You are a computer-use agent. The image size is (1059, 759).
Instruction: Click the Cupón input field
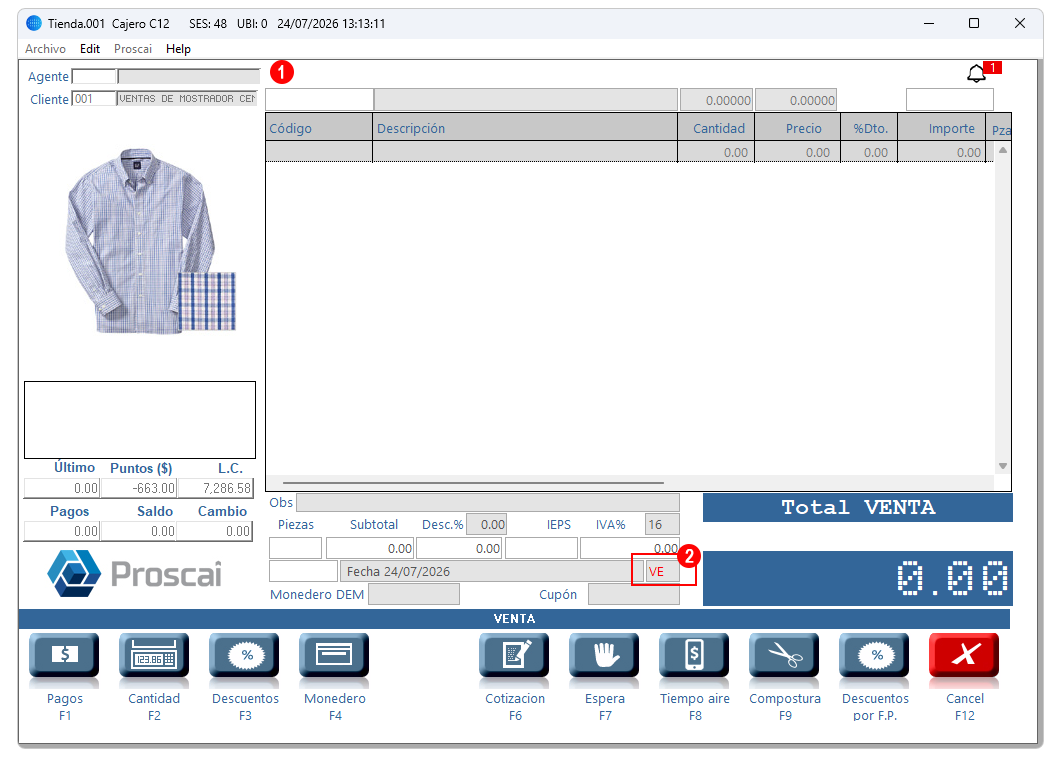(634, 594)
